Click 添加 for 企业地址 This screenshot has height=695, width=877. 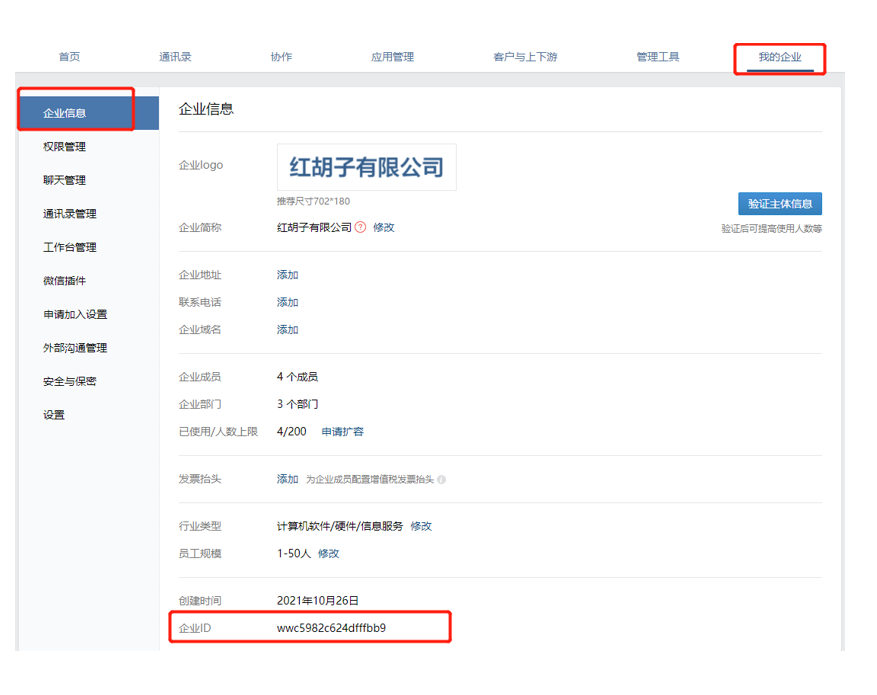[x=287, y=275]
